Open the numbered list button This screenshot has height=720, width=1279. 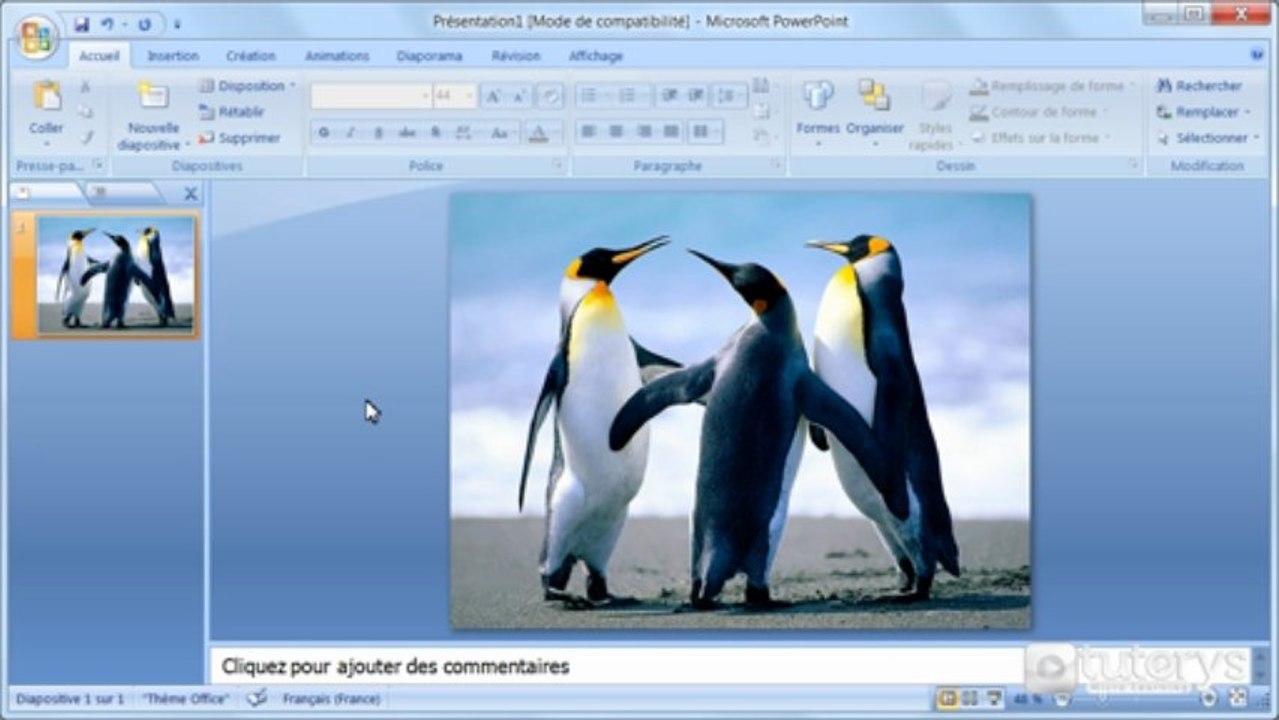pyautogui.click(x=632, y=95)
